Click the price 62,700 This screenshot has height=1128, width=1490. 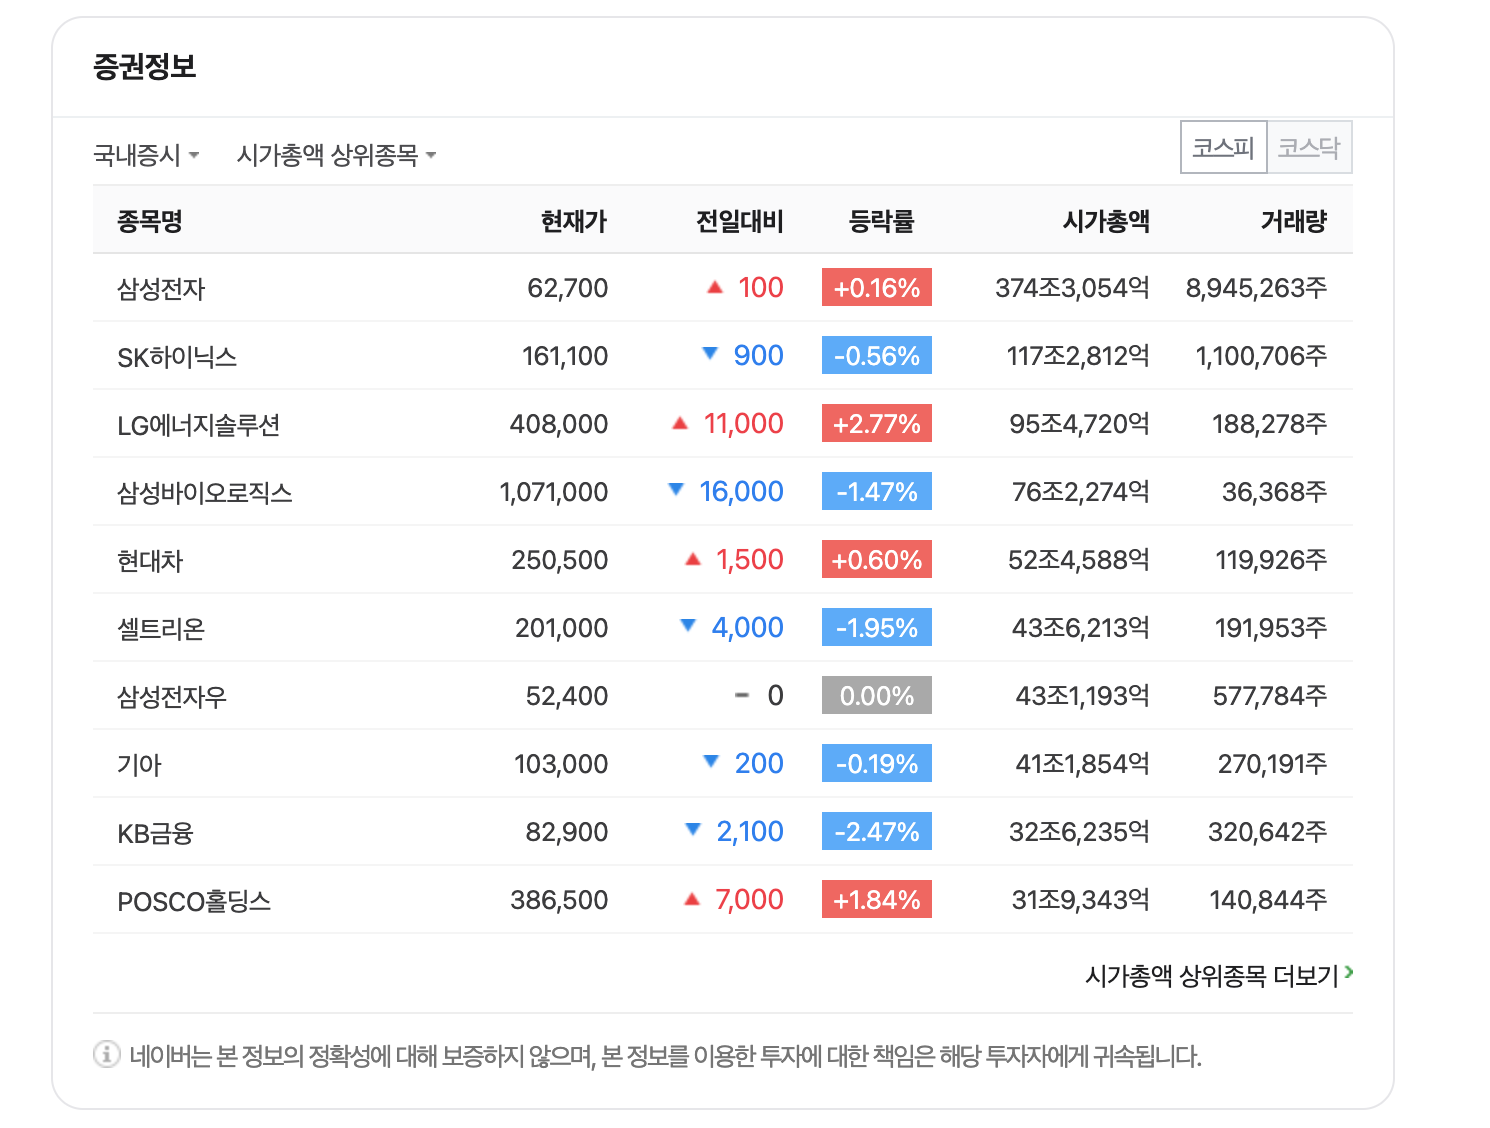[x=568, y=288]
